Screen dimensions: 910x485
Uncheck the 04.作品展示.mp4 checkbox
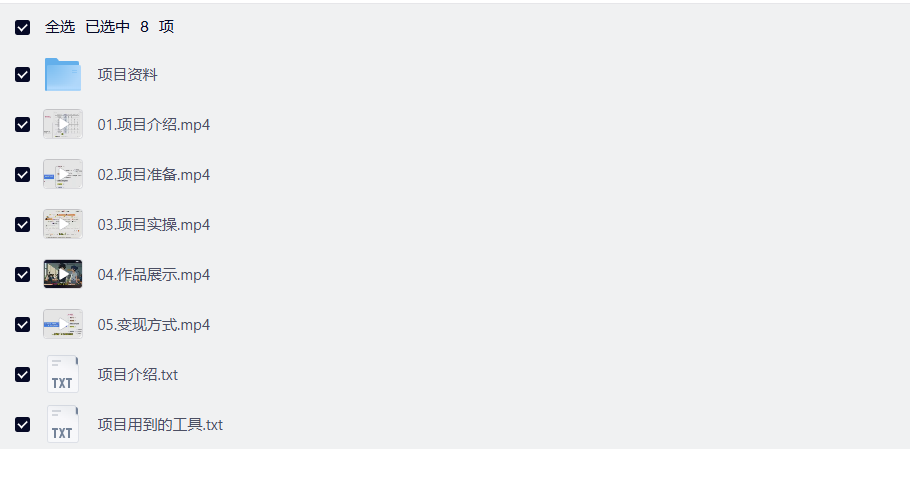23,275
